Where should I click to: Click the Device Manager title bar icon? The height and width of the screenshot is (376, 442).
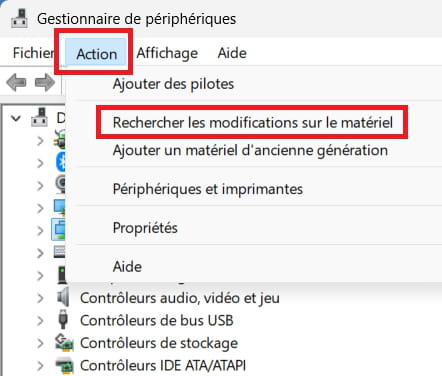coord(19,18)
